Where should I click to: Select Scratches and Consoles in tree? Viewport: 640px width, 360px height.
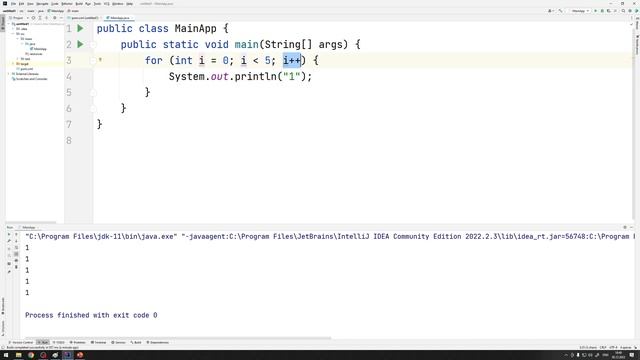(x=30, y=79)
